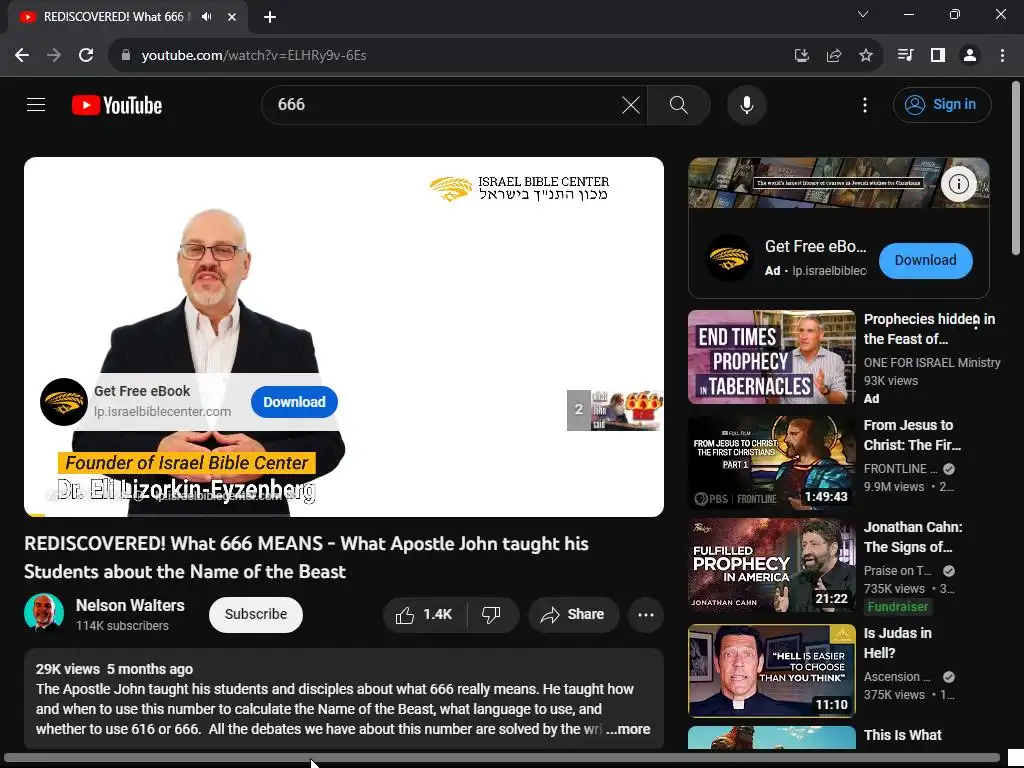Screen dimensions: 1024x768
Task: Click Download in sidebar ad card
Action: [x=925, y=261]
